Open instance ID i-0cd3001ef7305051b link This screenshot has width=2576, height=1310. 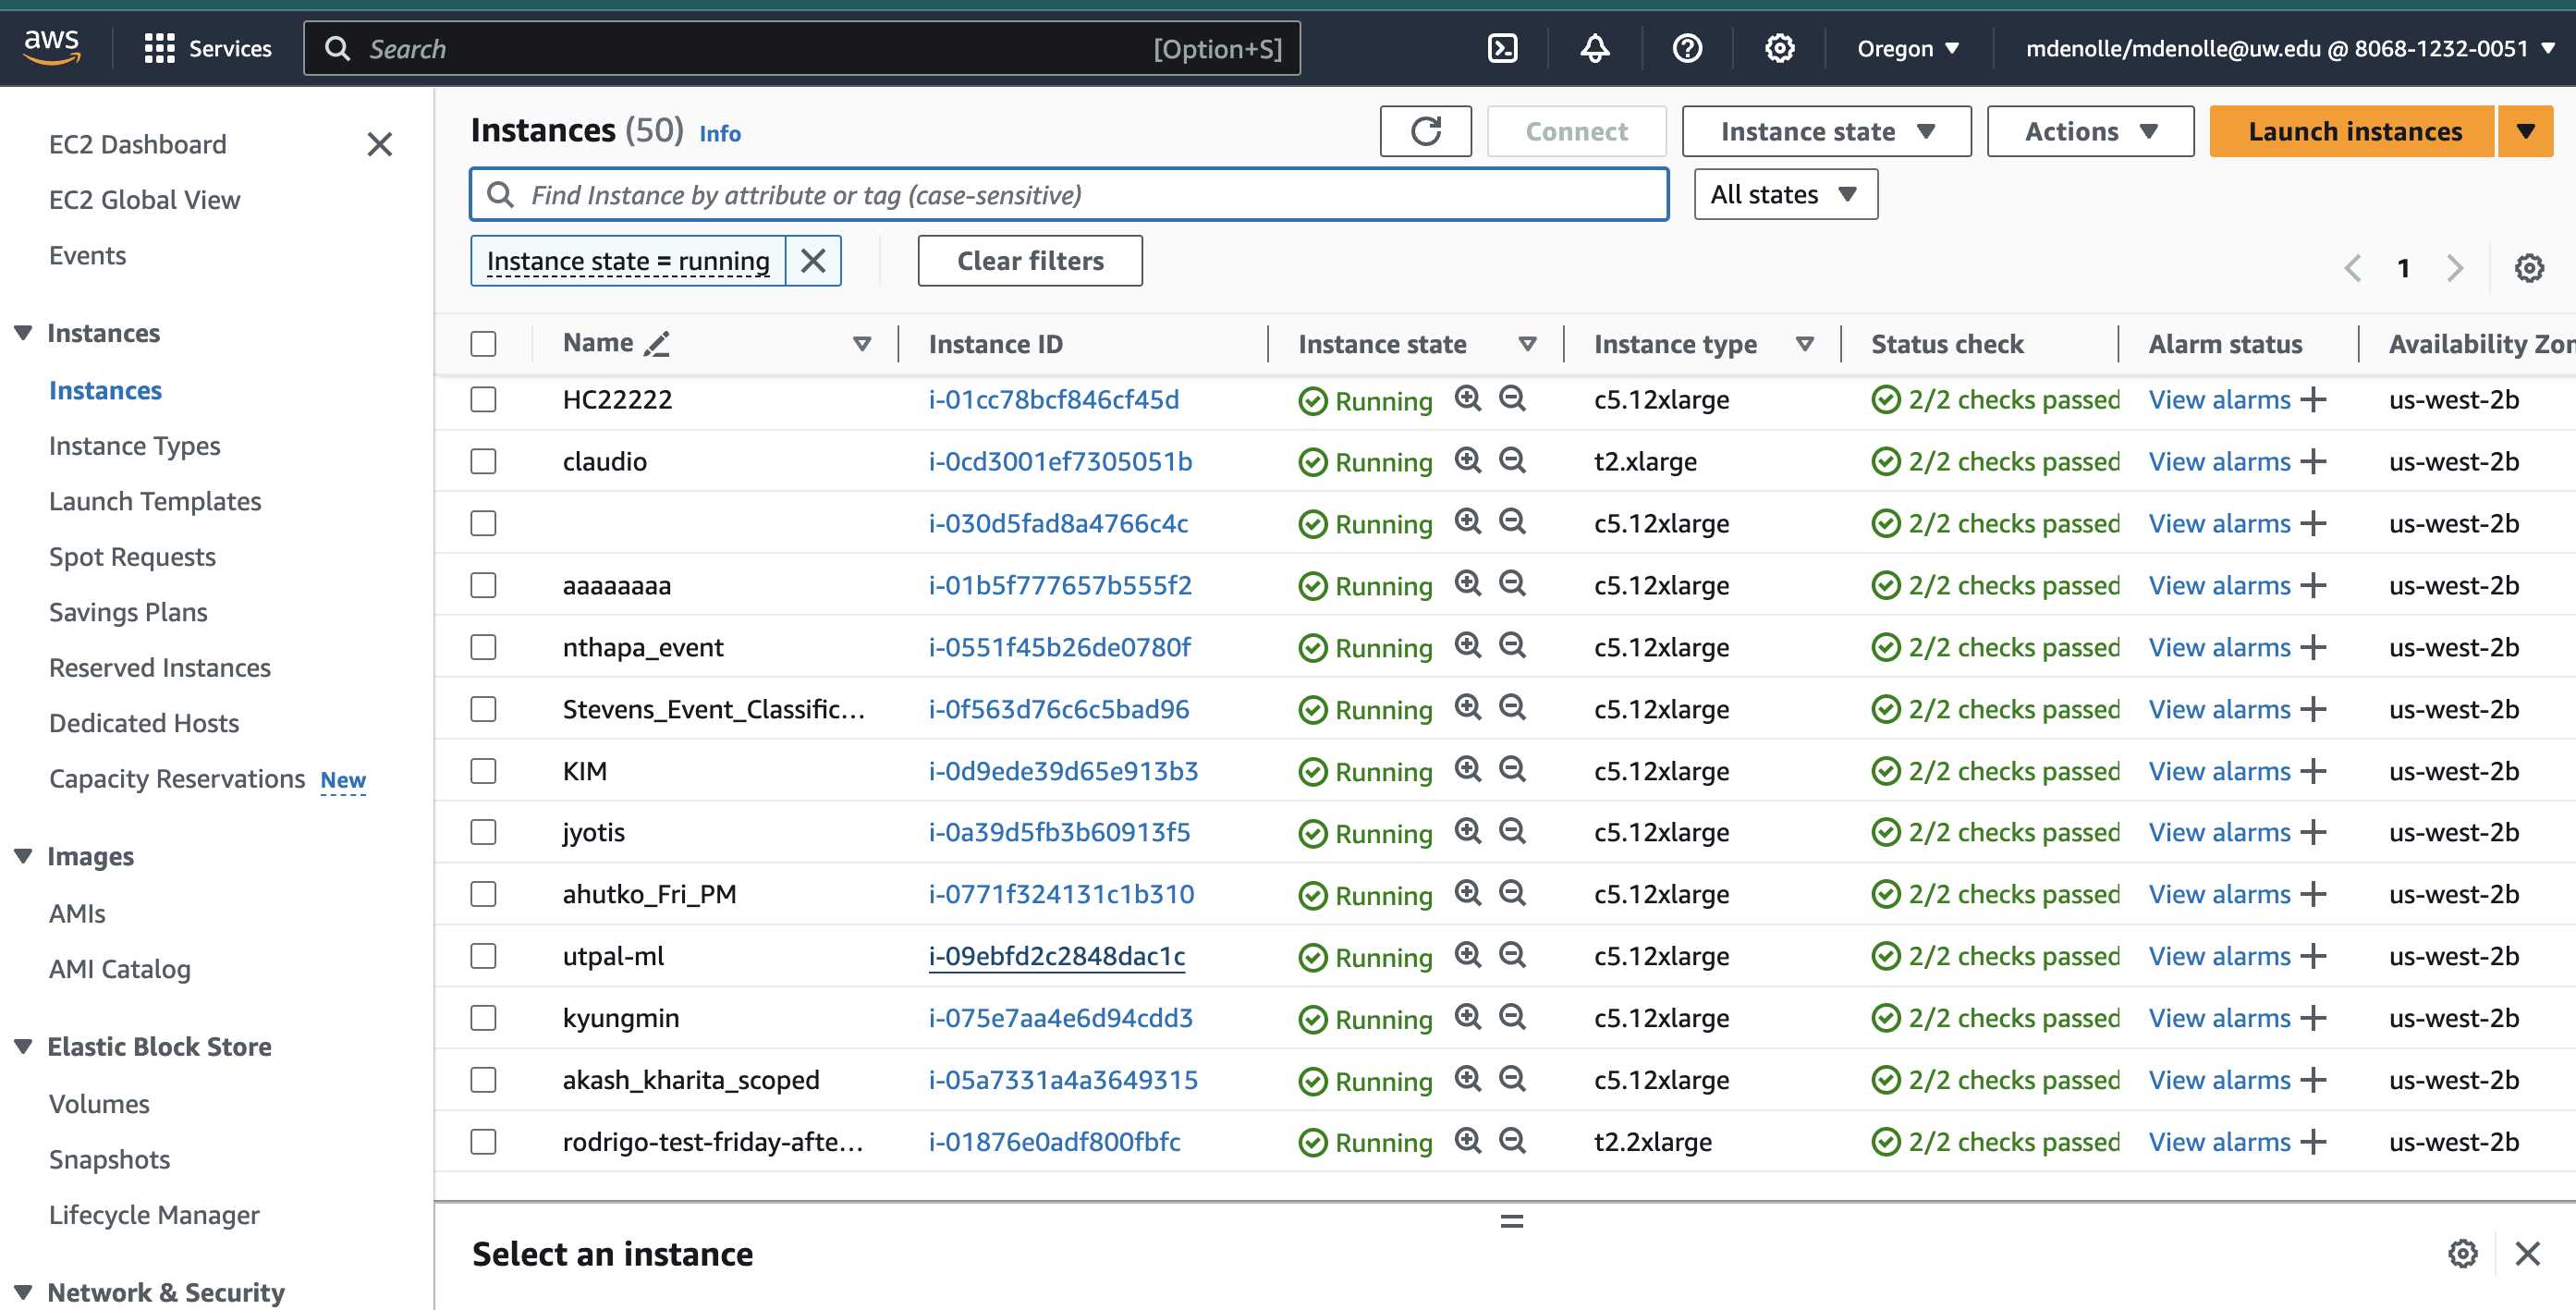(1059, 462)
